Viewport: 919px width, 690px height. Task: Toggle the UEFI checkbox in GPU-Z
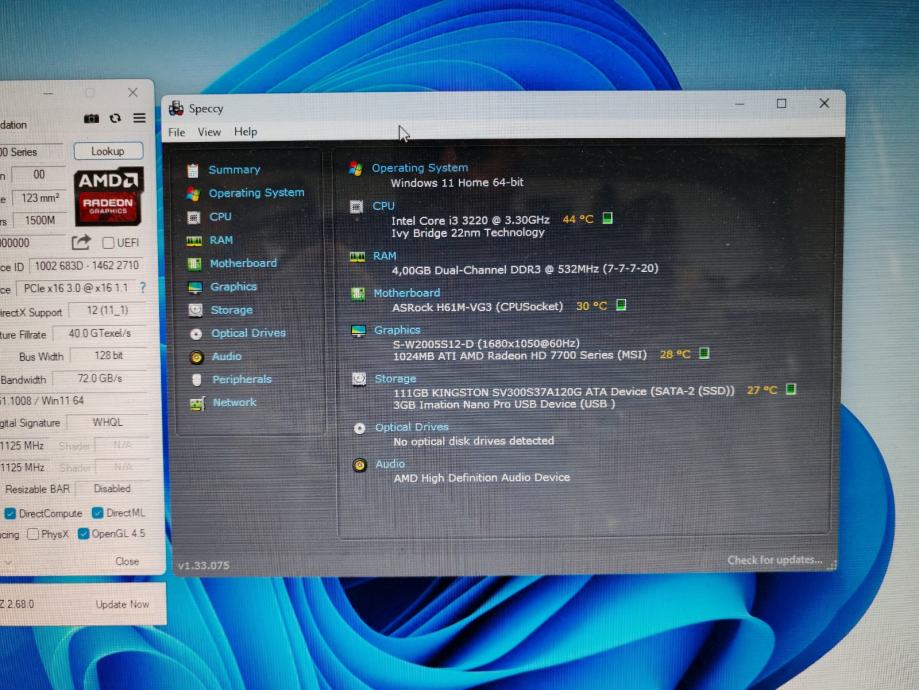click(x=108, y=243)
